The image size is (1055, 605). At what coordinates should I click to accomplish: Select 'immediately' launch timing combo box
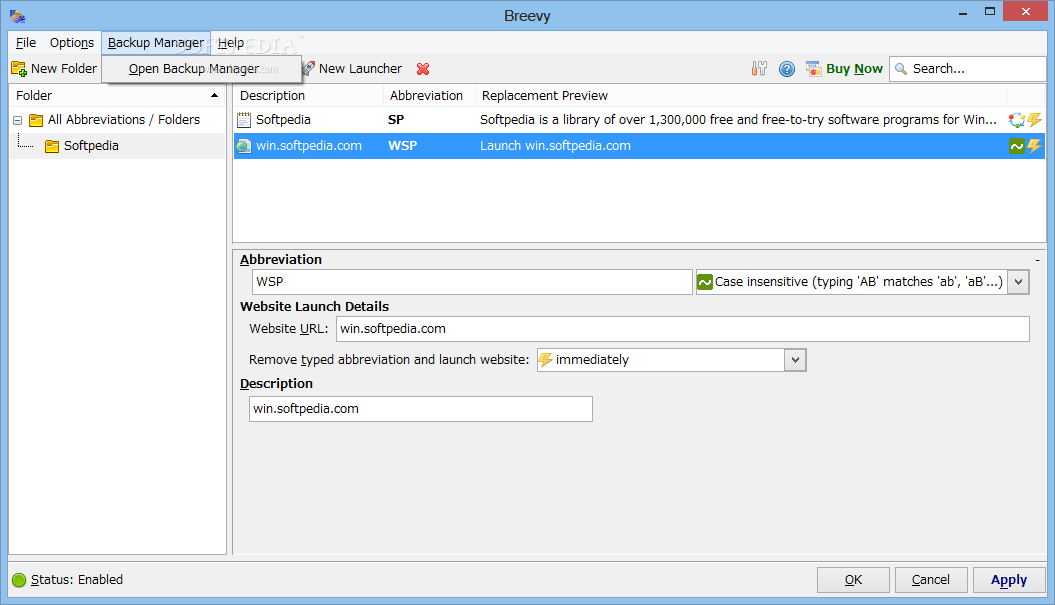(671, 360)
